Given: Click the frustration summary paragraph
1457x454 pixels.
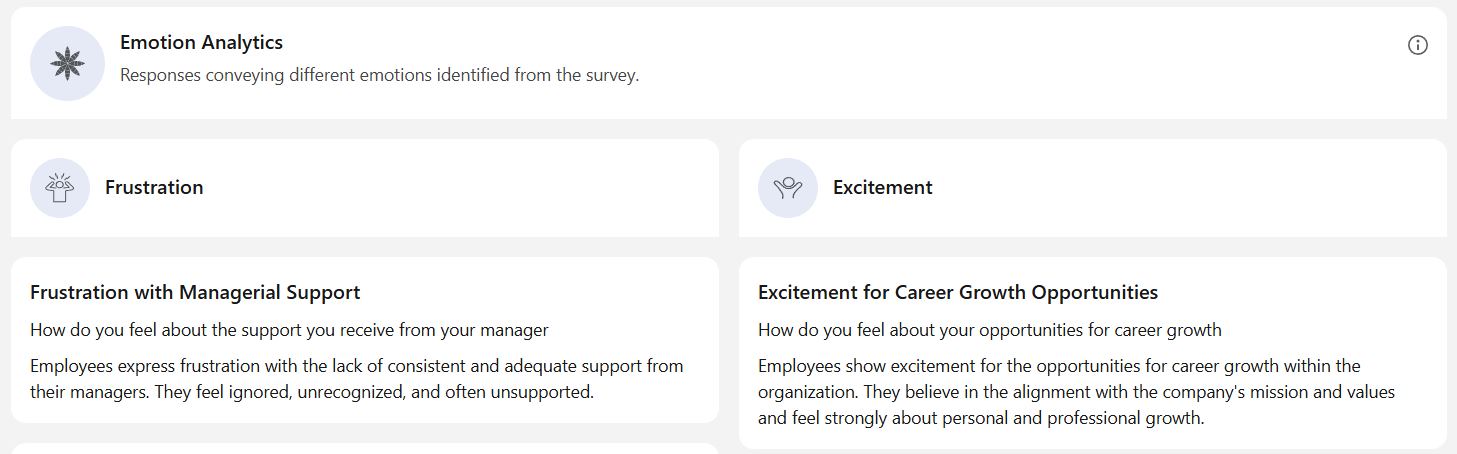Looking at the screenshot, I should [357, 379].
